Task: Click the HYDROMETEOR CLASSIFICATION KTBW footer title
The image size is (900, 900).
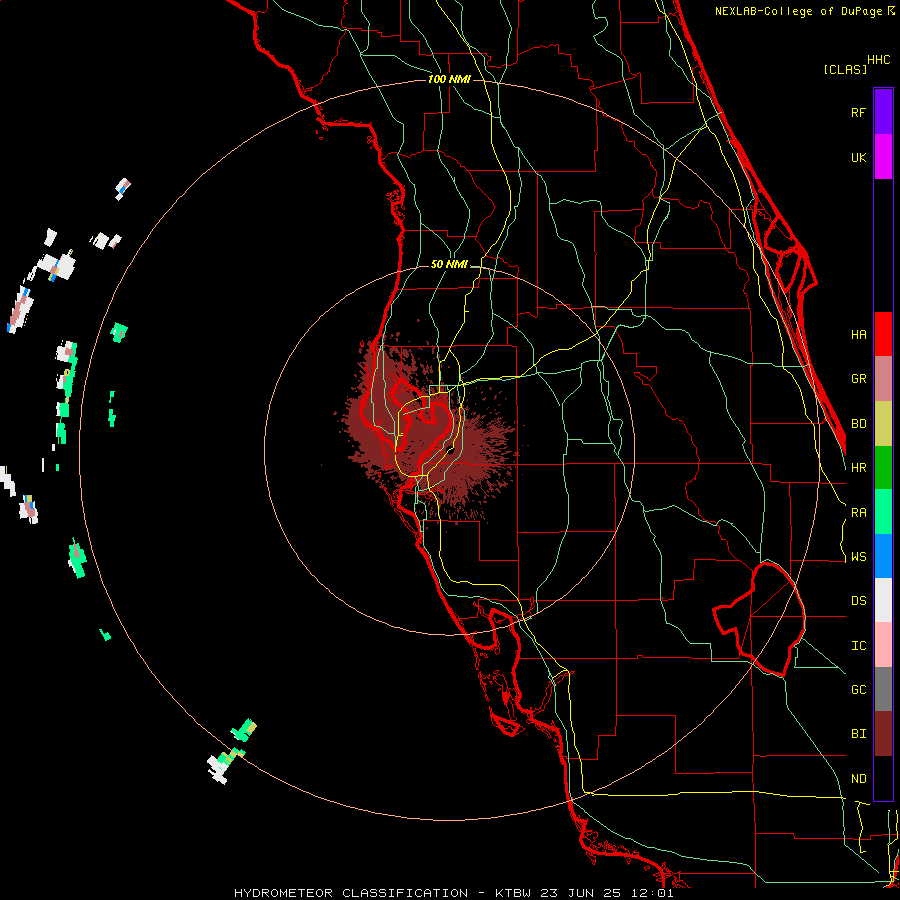Action: [453, 893]
